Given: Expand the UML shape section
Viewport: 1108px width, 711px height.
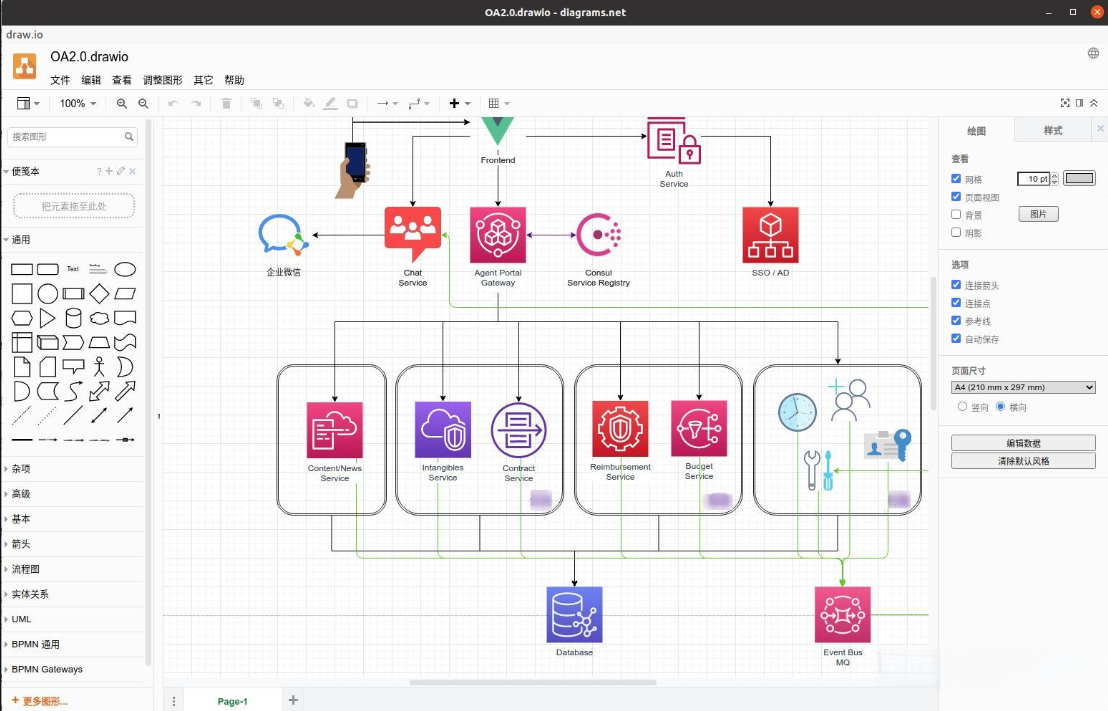Looking at the screenshot, I should pos(22,619).
